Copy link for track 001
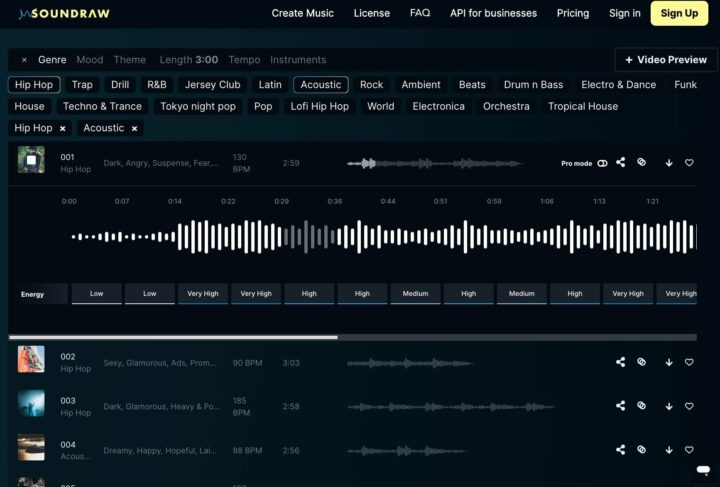The image size is (720, 487). coord(642,162)
